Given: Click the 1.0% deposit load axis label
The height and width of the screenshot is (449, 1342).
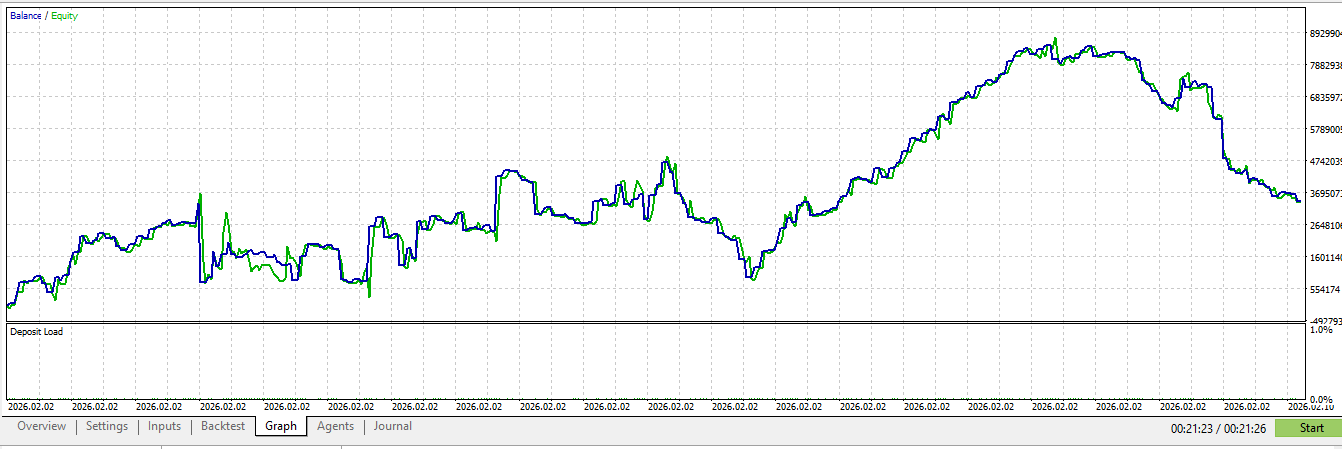Looking at the screenshot, I should point(1320,329).
